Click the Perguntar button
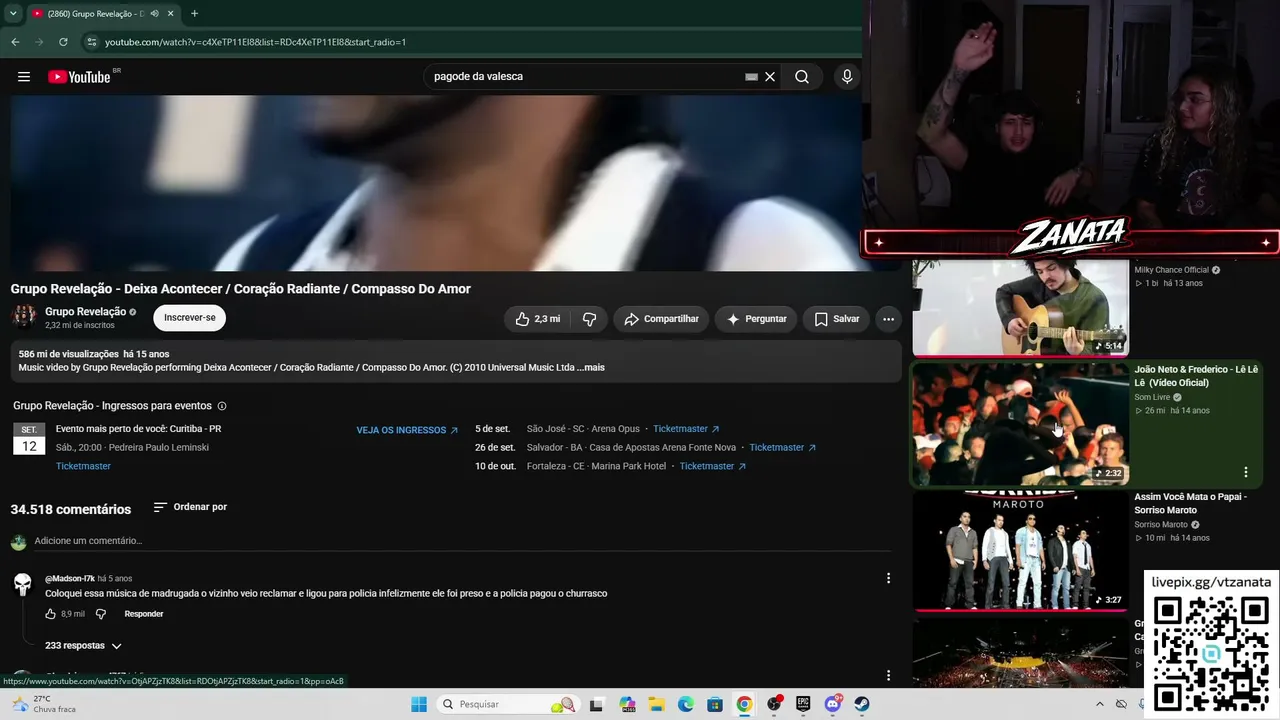 [756, 319]
